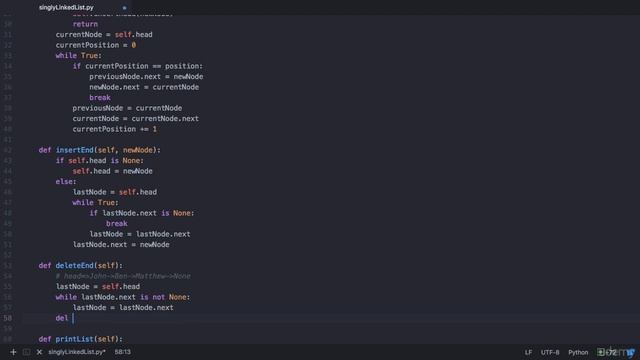The height and width of the screenshot is (360, 640).
Task: Click the 'previousNode = currentNode' line
Action: point(127,108)
